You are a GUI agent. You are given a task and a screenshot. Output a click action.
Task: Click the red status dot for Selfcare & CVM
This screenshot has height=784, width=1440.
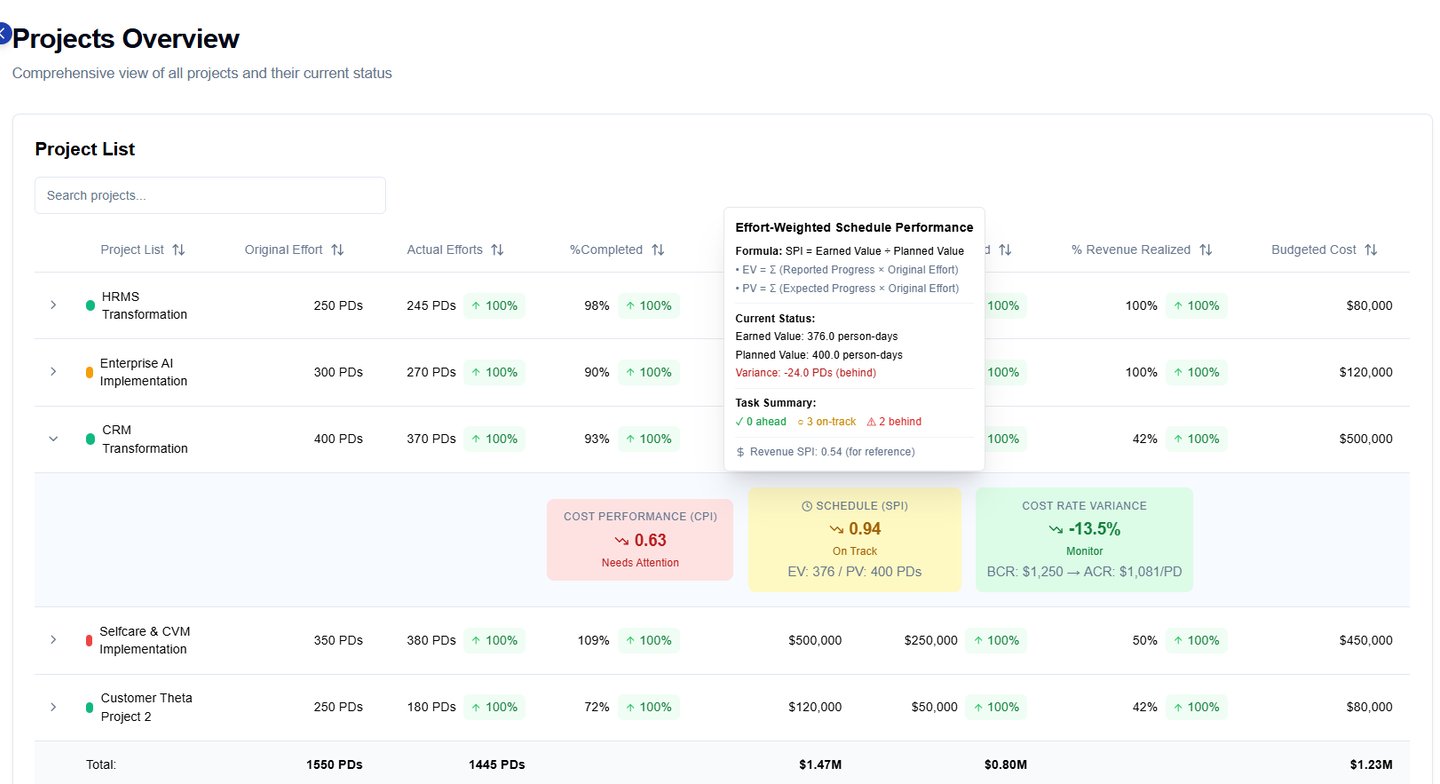[x=89, y=640]
